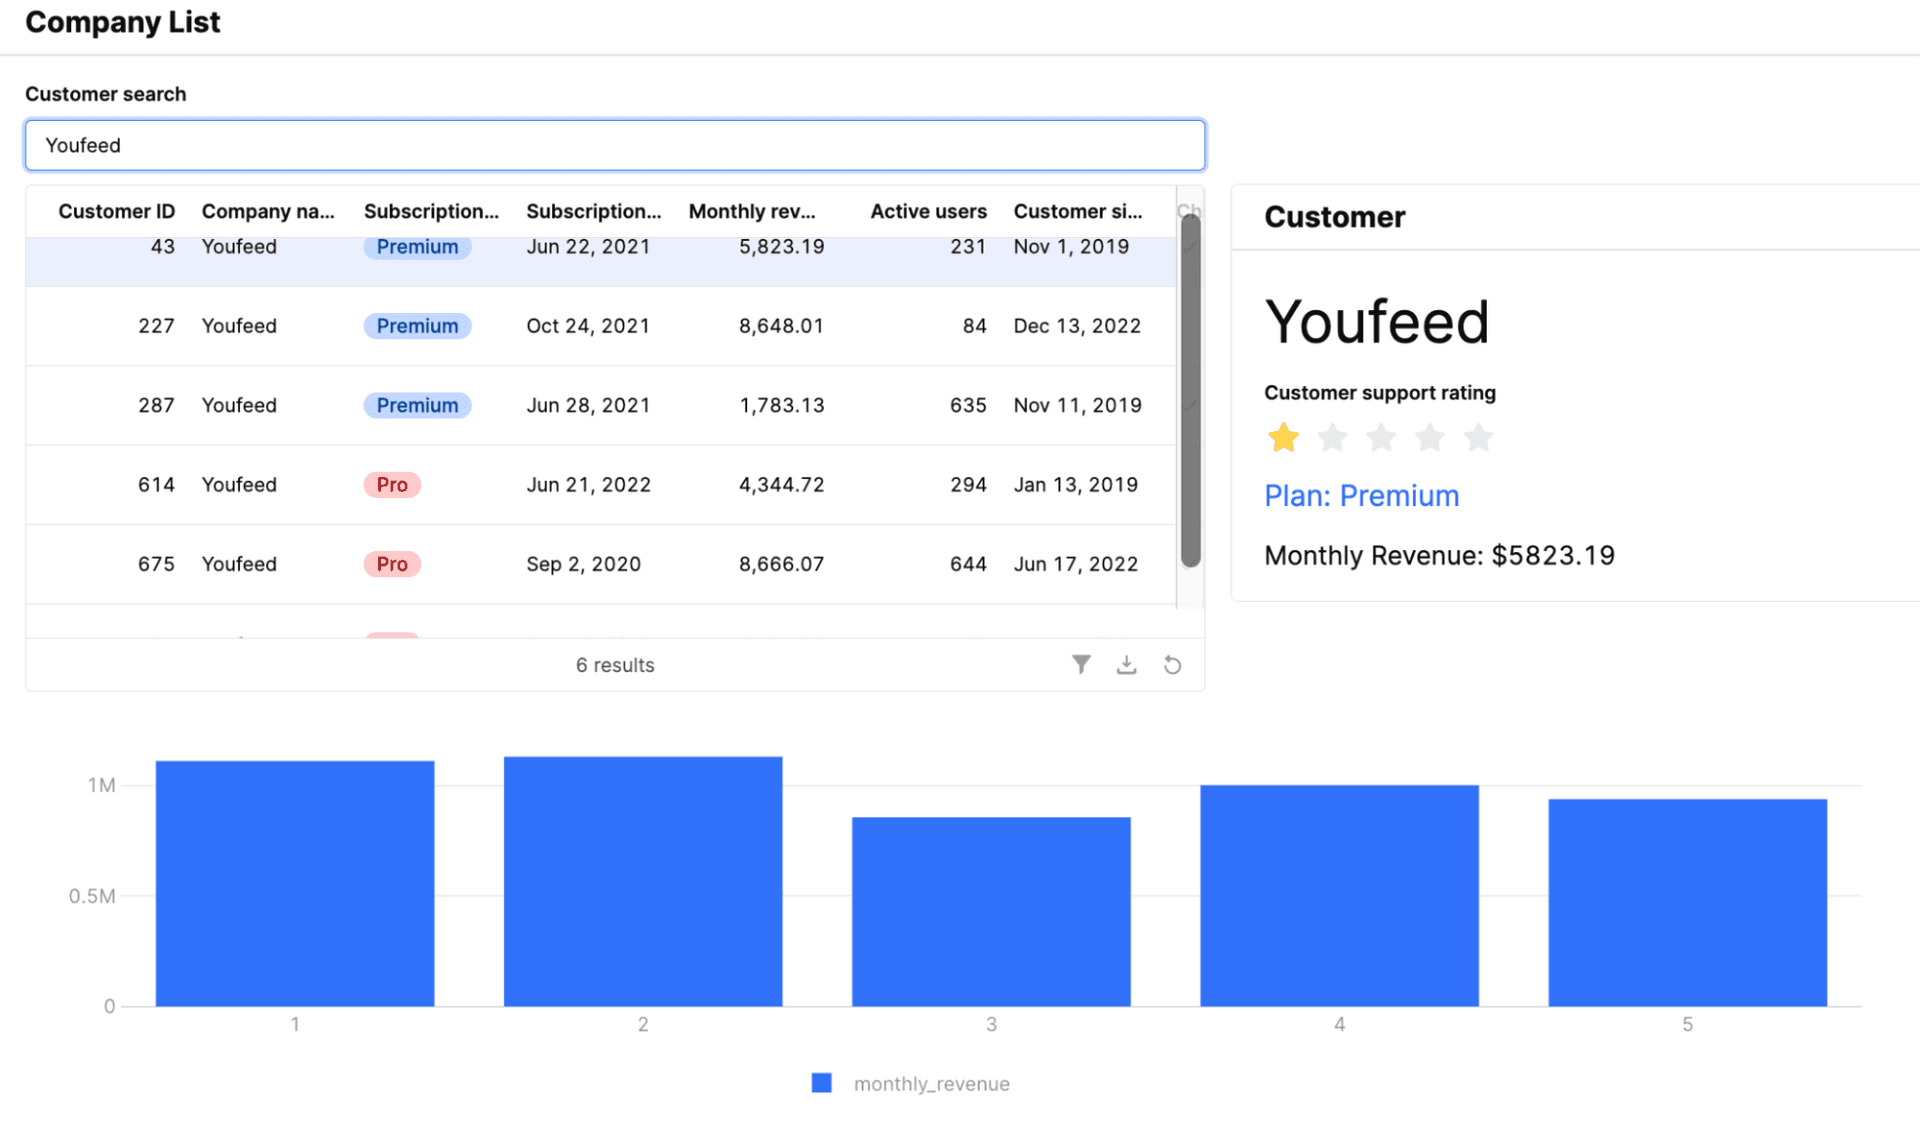The image size is (1920, 1136).
Task: Click the Premium badge on customer 227's row
Action: pyautogui.click(x=417, y=325)
